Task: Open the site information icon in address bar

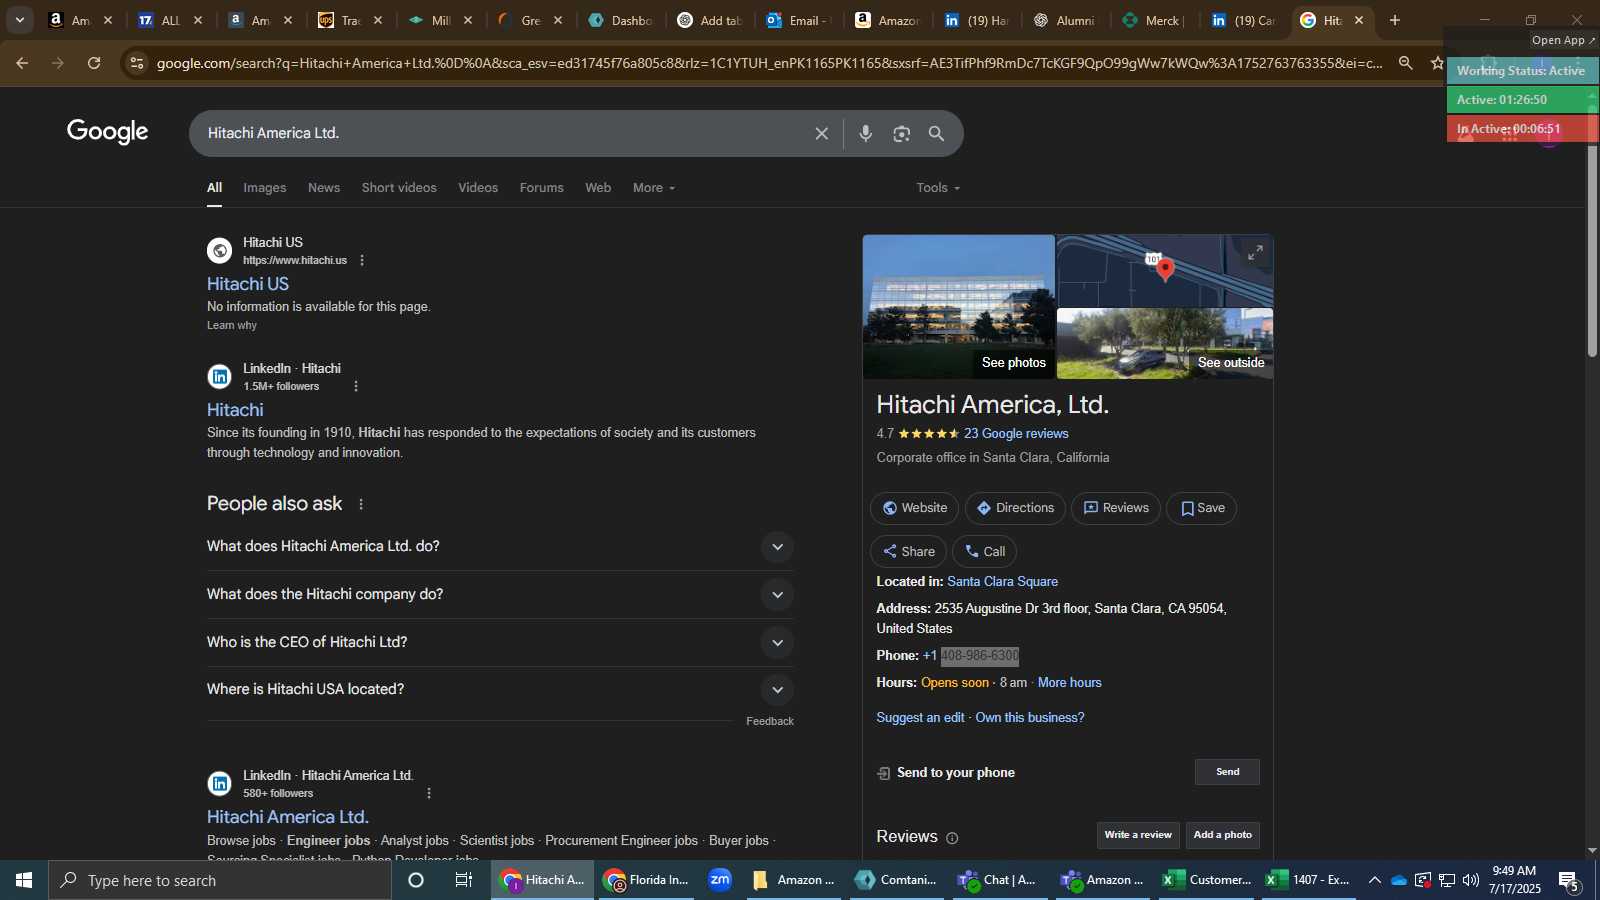Action: pos(137,63)
